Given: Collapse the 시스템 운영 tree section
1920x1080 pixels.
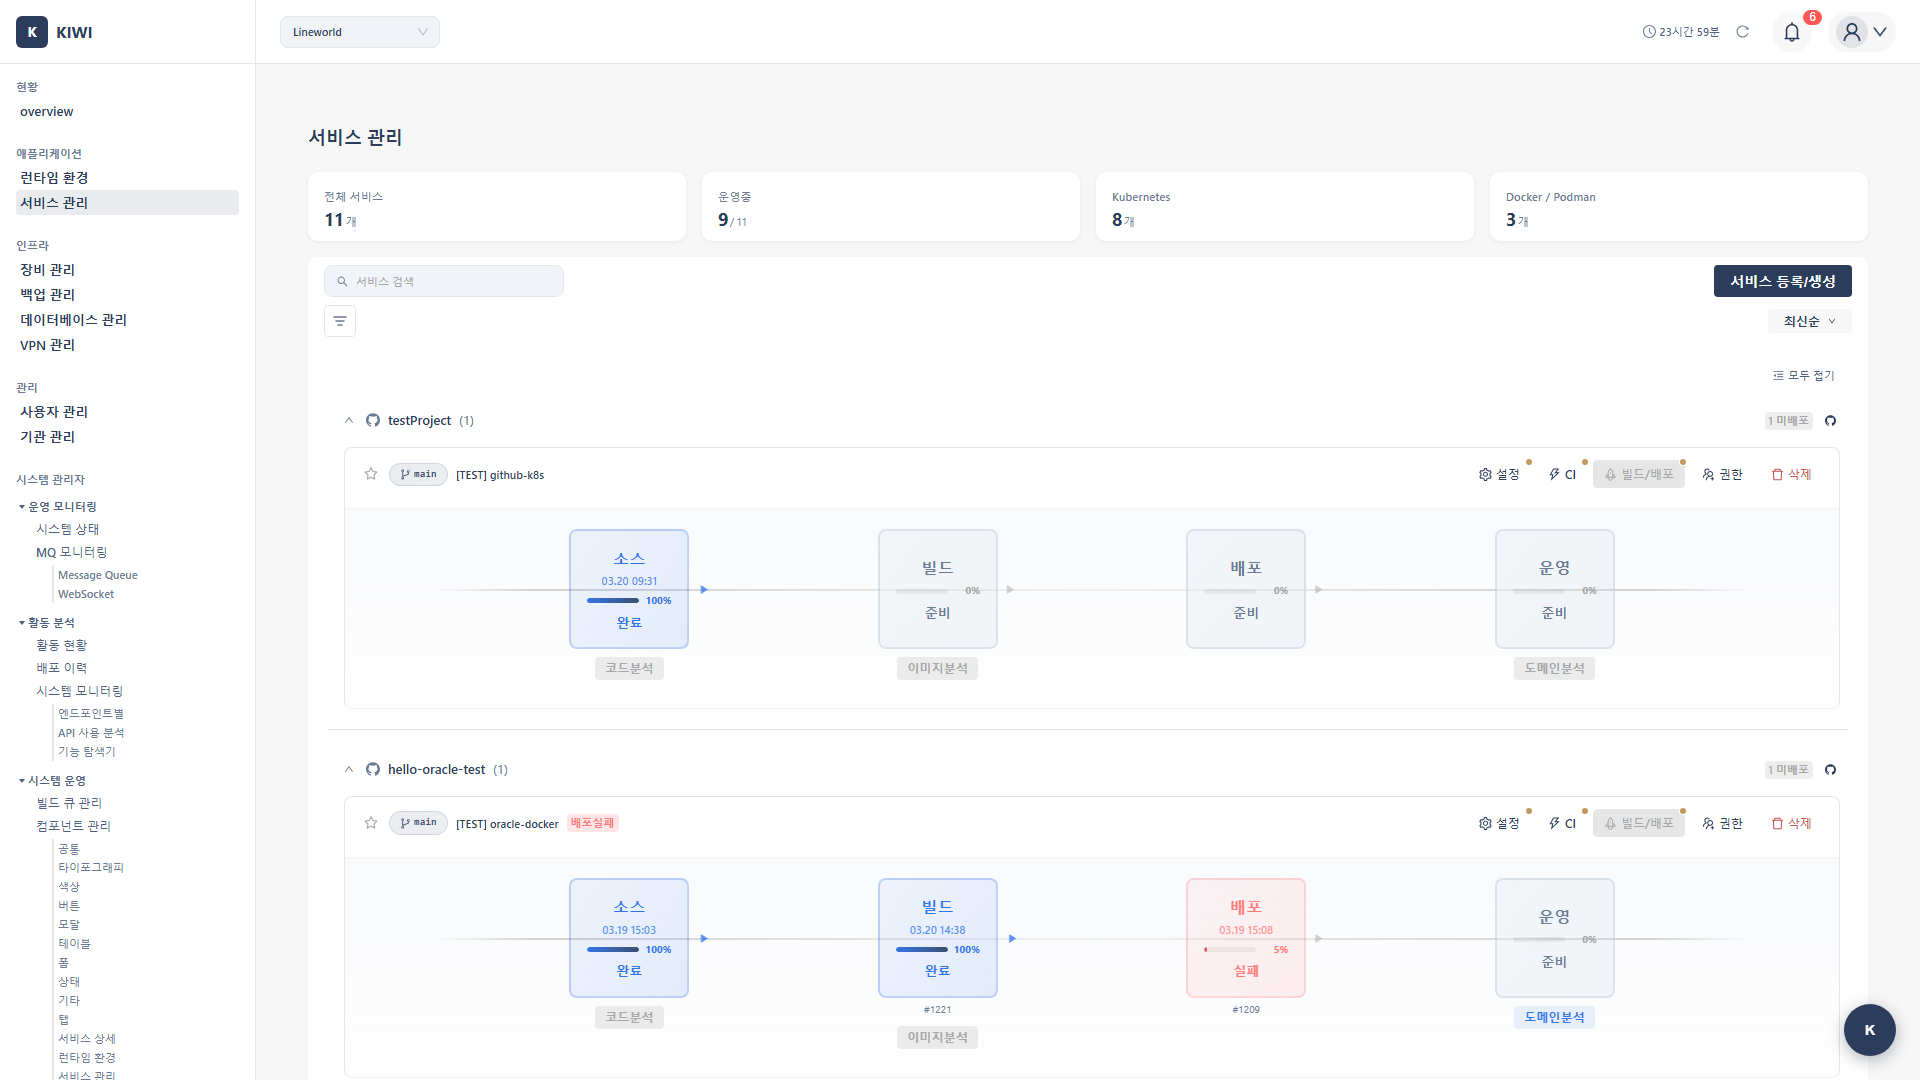Looking at the screenshot, I should 22,781.
